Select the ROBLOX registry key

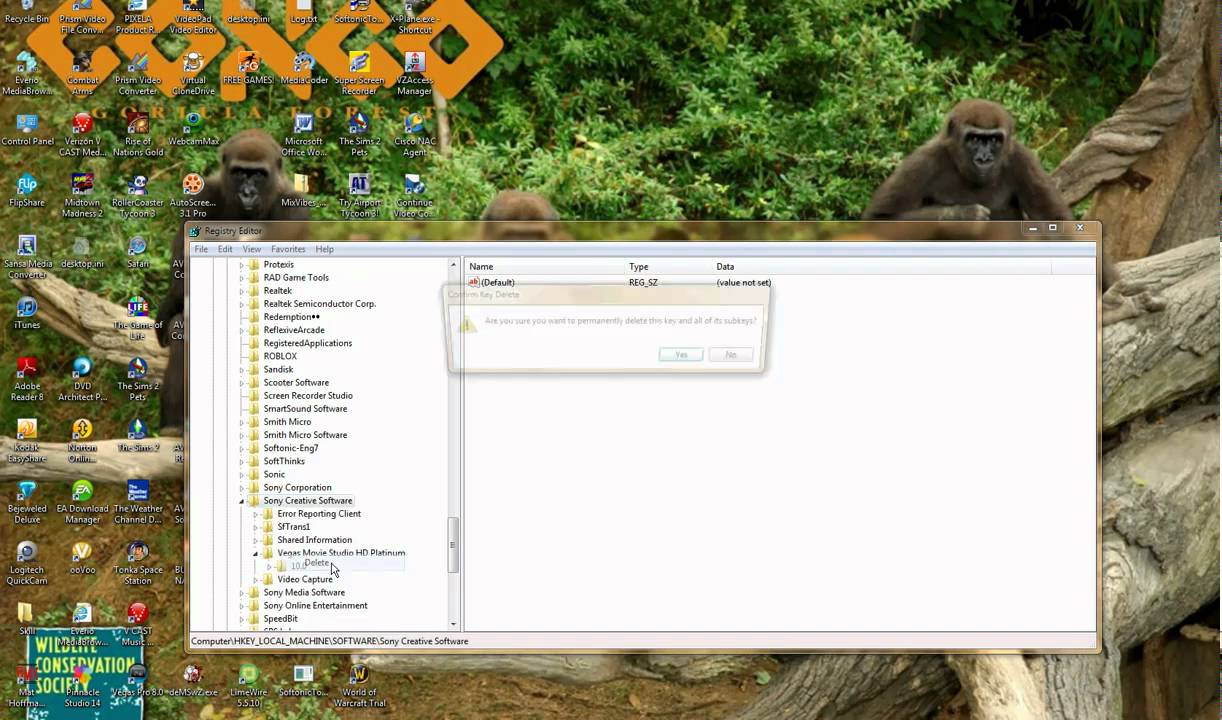tap(280, 356)
